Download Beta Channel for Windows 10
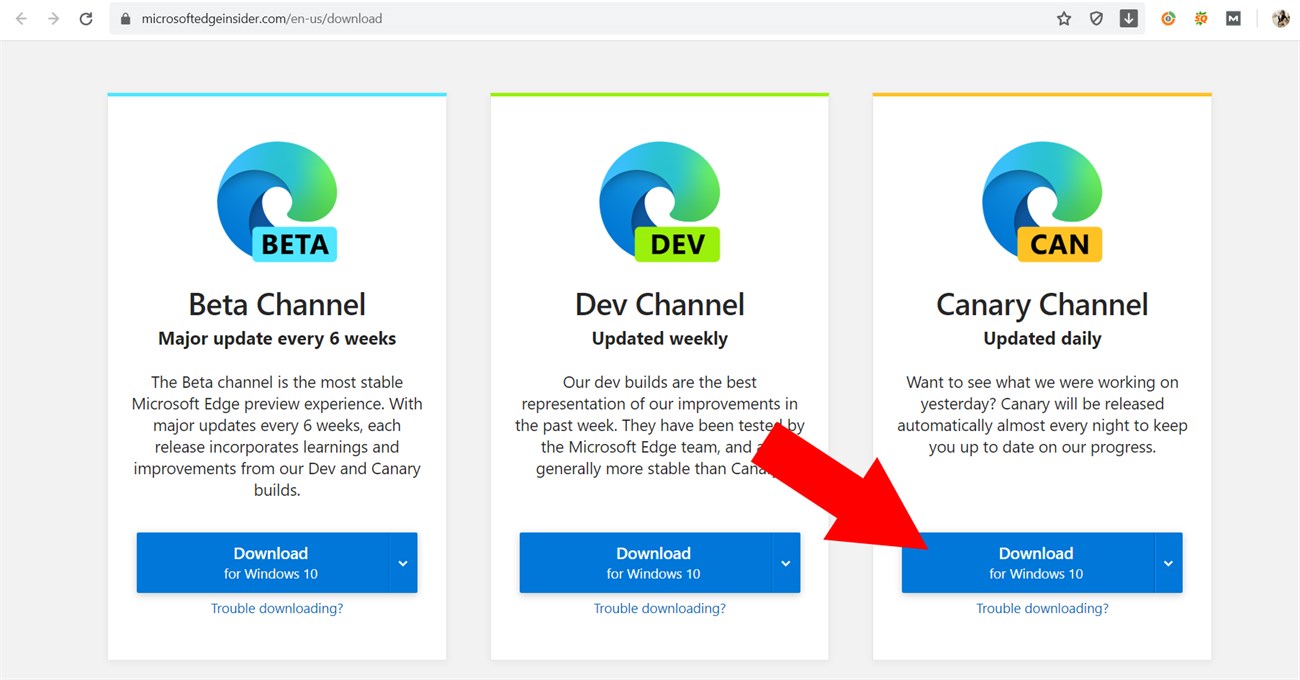This screenshot has width=1300, height=680. click(x=263, y=563)
